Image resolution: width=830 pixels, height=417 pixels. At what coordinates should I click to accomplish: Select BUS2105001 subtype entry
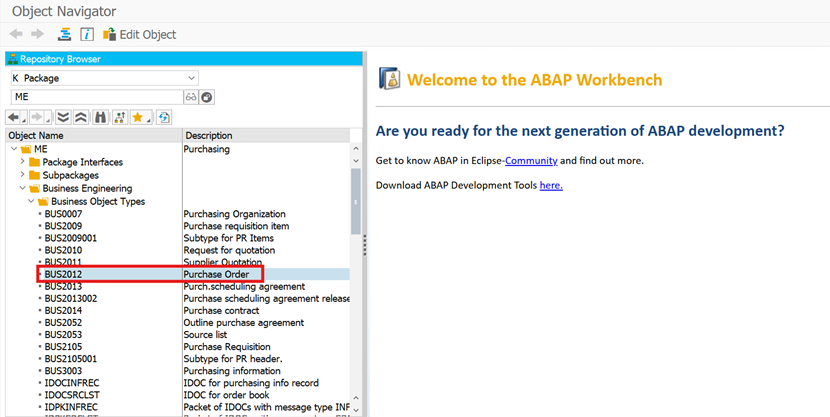point(70,359)
